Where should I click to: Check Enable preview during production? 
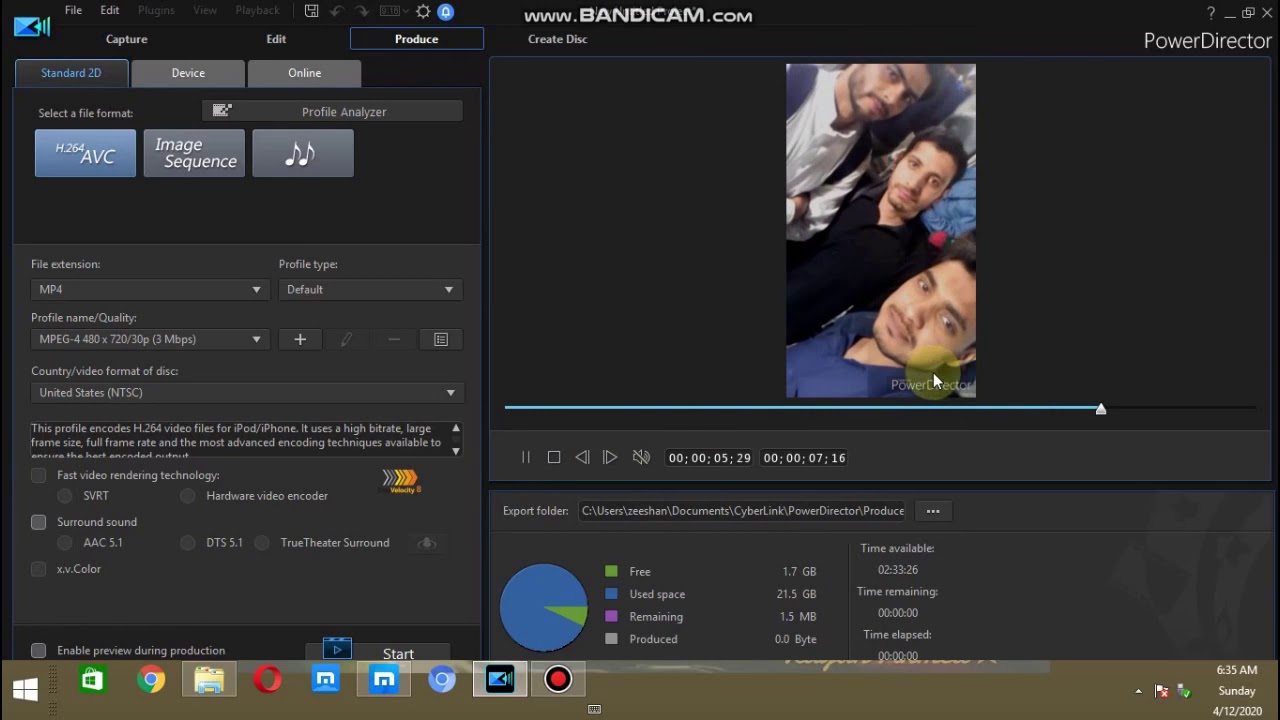(x=39, y=651)
